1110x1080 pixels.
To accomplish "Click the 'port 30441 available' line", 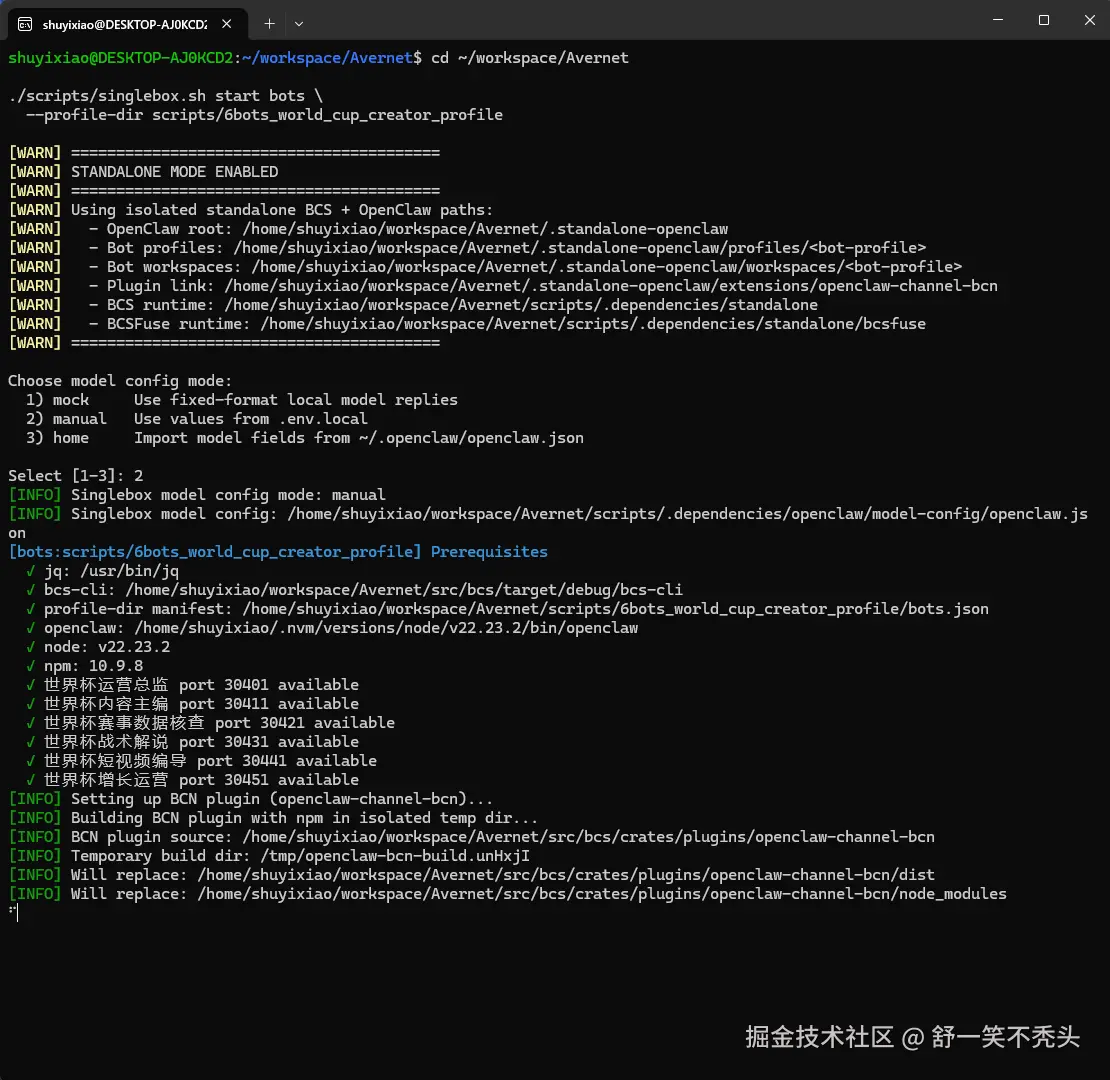I will [x=201, y=762].
